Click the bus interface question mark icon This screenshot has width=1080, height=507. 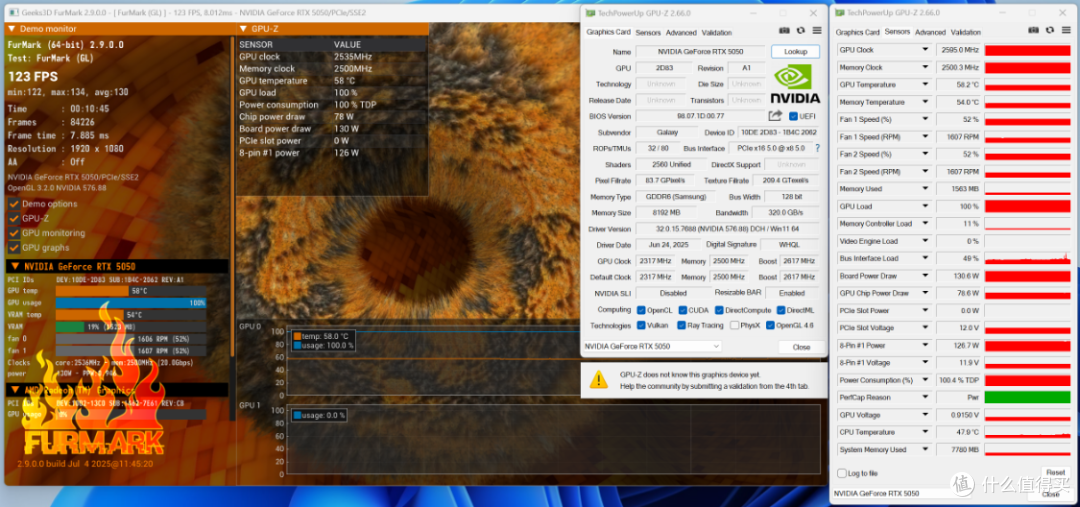pyautogui.click(x=818, y=148)
